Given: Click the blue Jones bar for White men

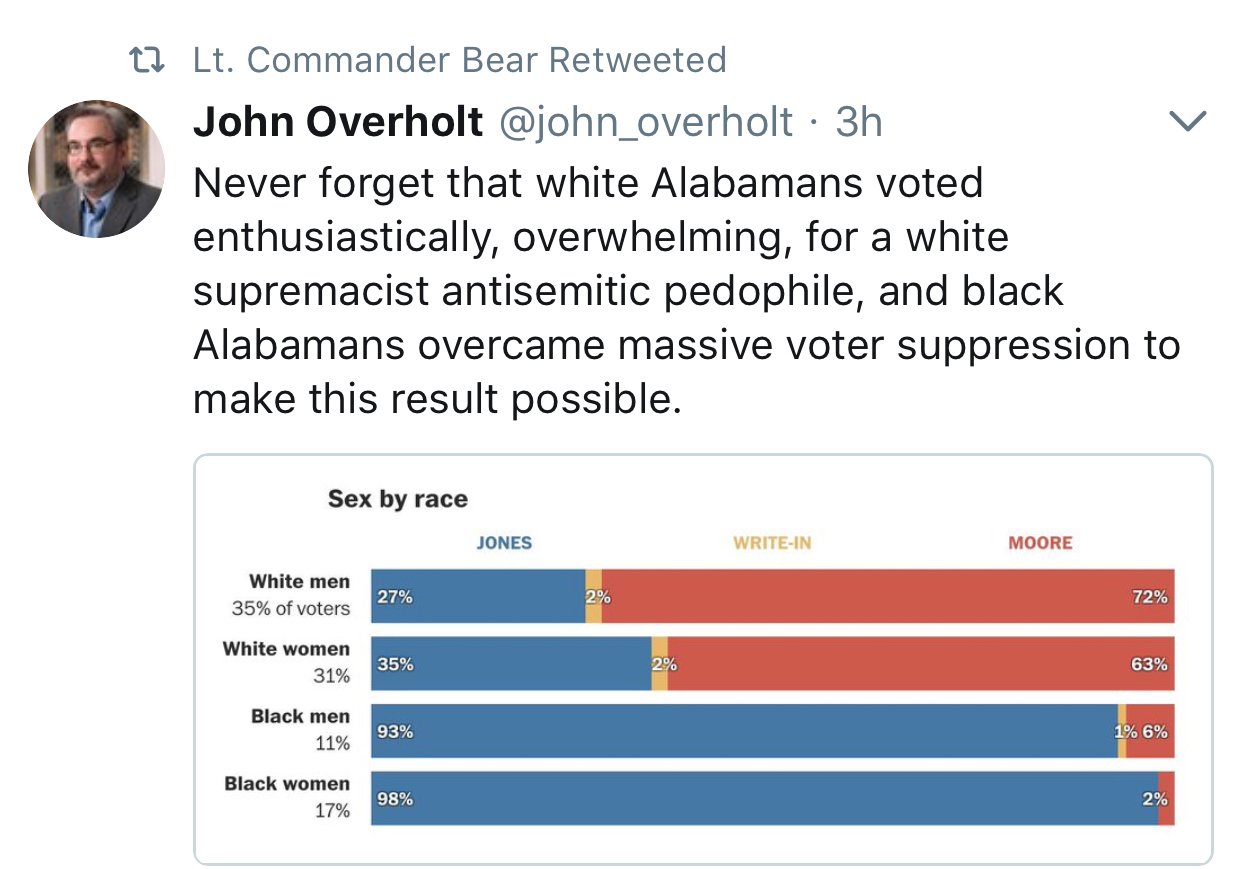Looking at the screenshot, I should click(x=478, y=596).
